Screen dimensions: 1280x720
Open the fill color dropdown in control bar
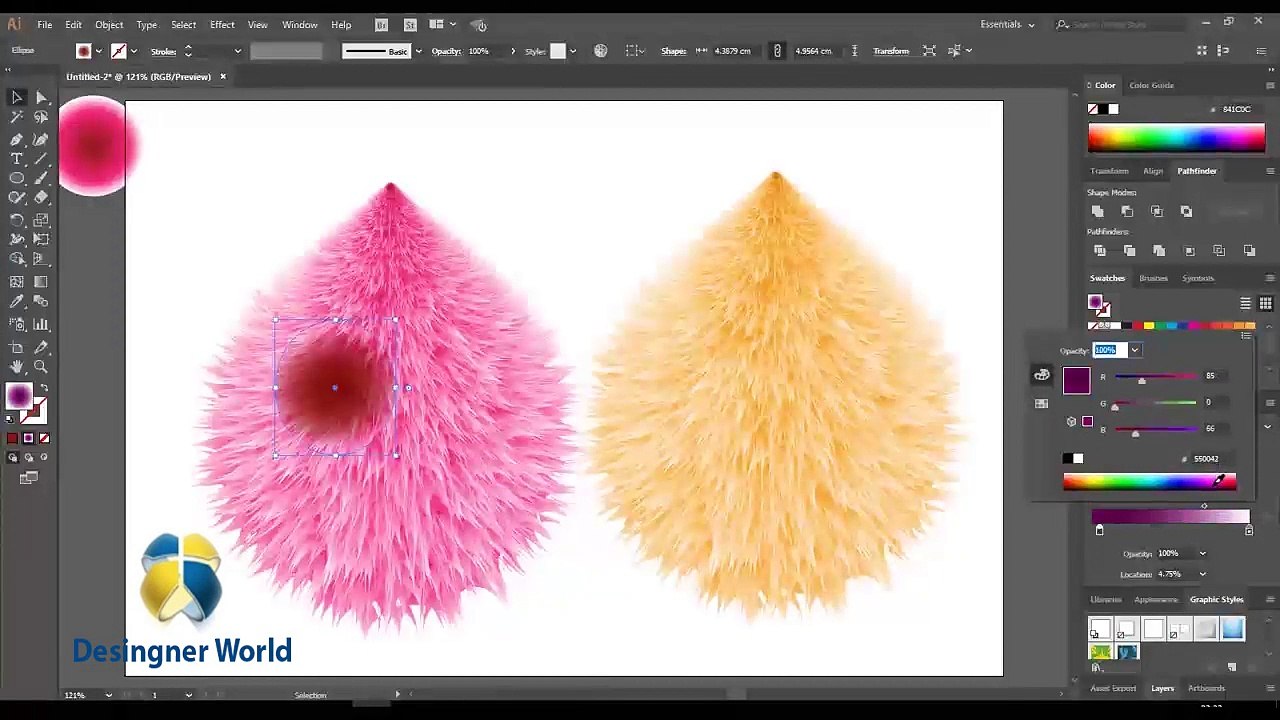point(98,51)
